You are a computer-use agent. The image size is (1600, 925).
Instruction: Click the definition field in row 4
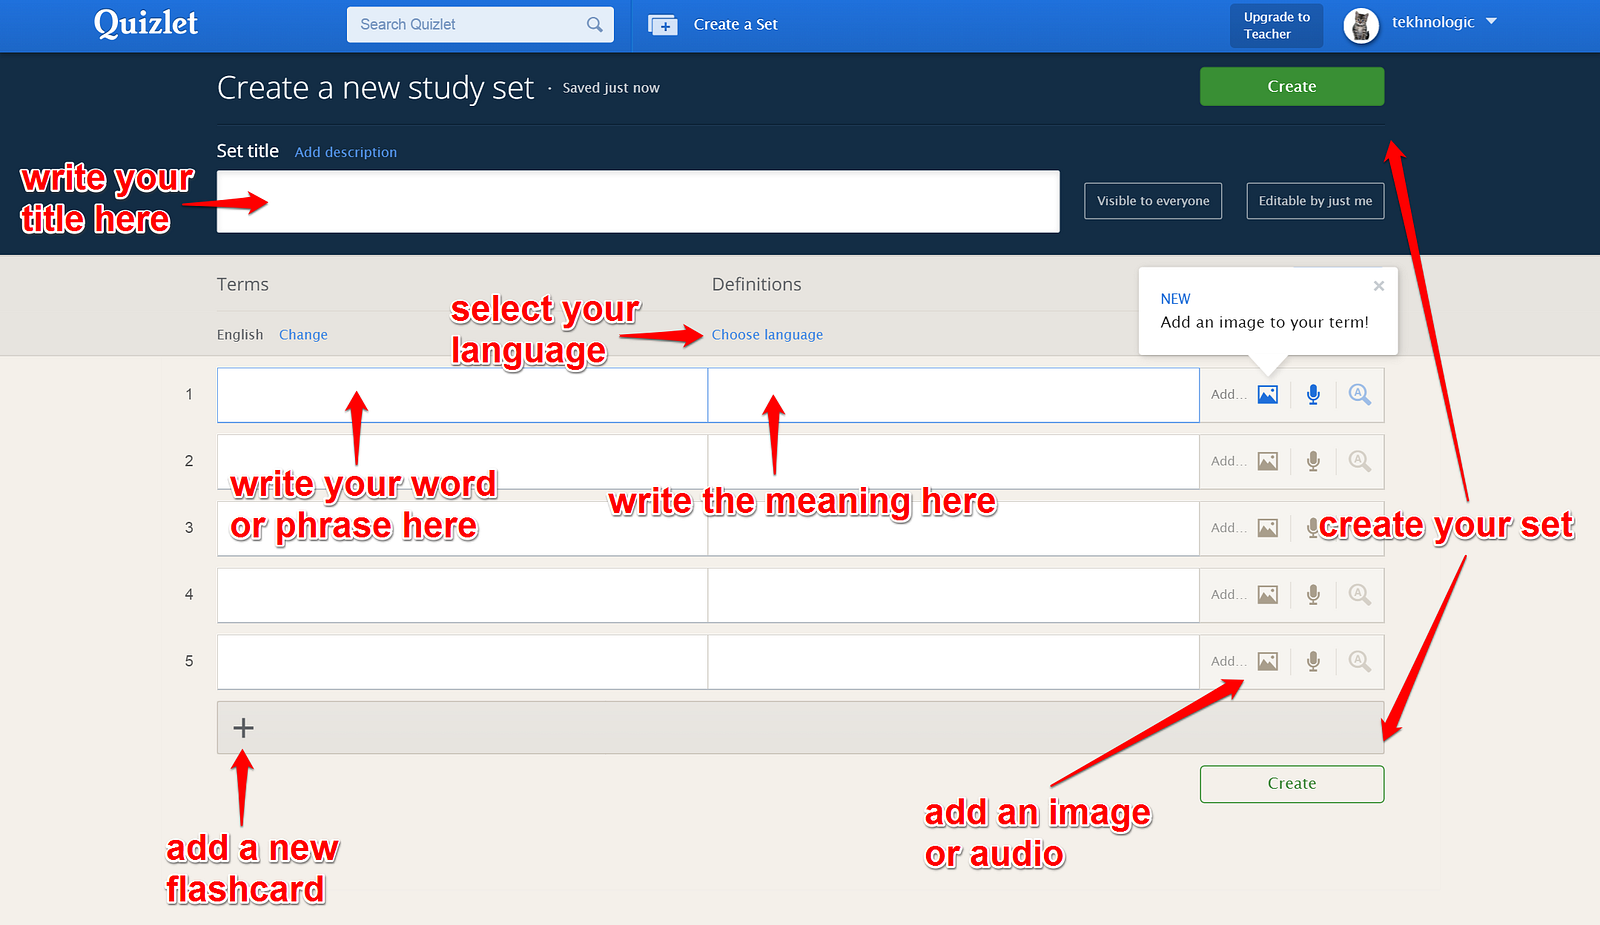(954, 595)
